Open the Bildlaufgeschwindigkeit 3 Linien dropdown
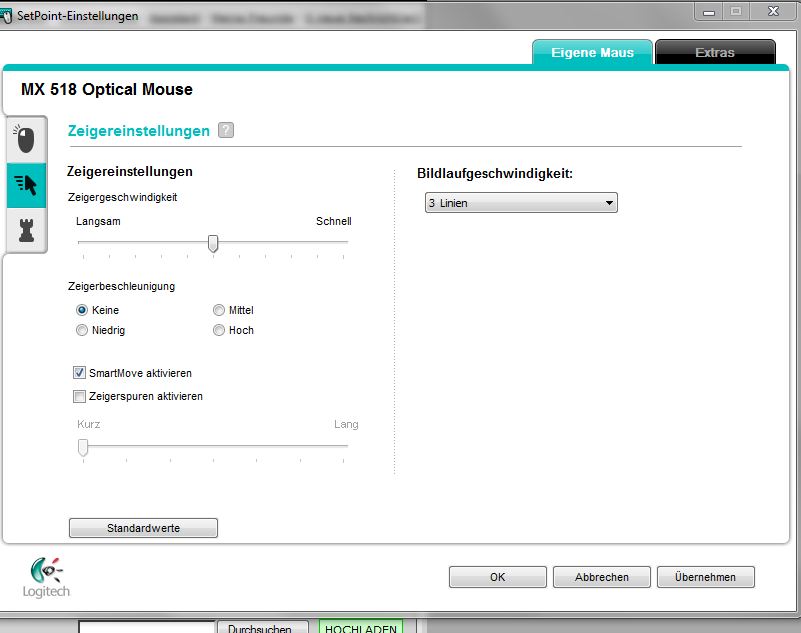This screenshot has height=633, width=801. pyautogui.click(x=521, y=203)
